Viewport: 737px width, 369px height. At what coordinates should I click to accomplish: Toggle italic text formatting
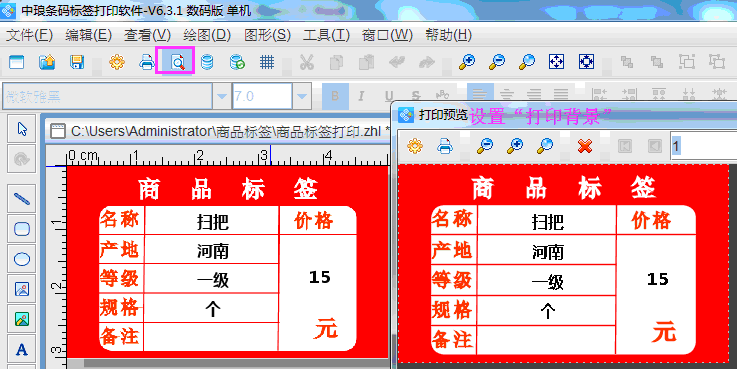click(361, 96)
